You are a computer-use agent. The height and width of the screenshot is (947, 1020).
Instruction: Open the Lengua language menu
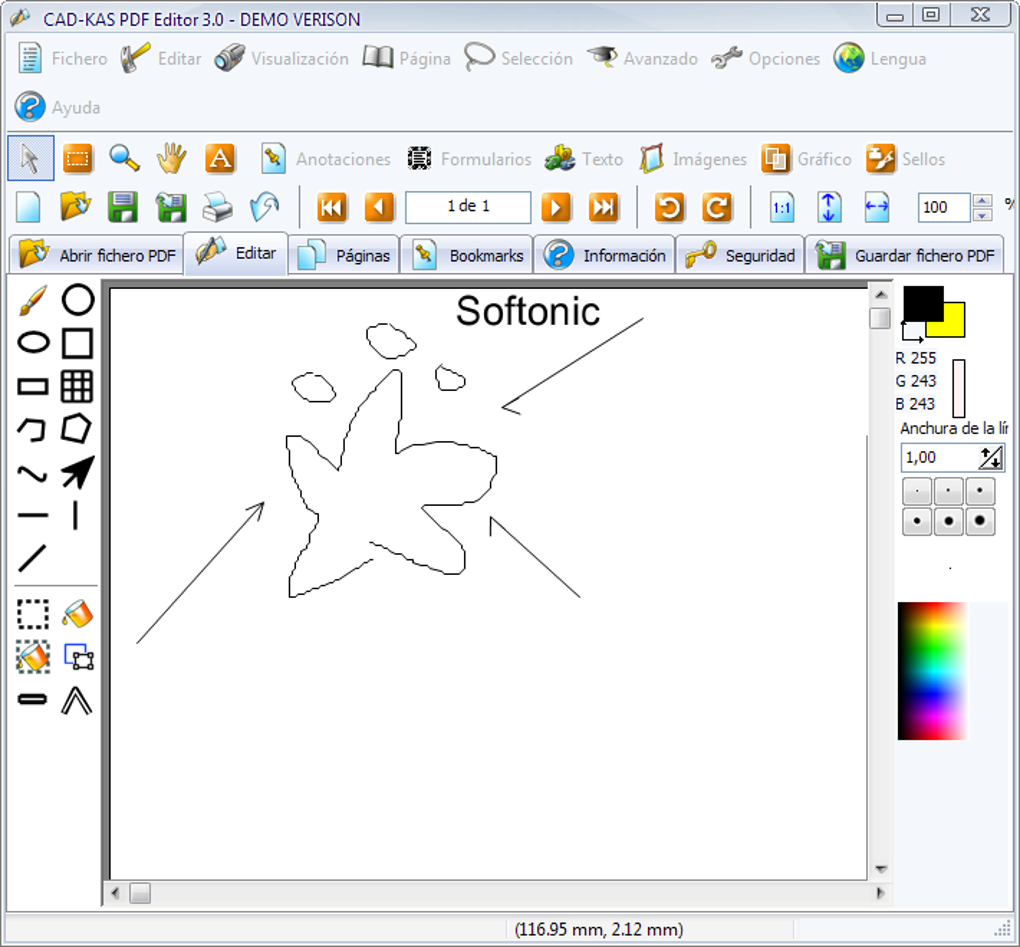(x=879, y=59)
